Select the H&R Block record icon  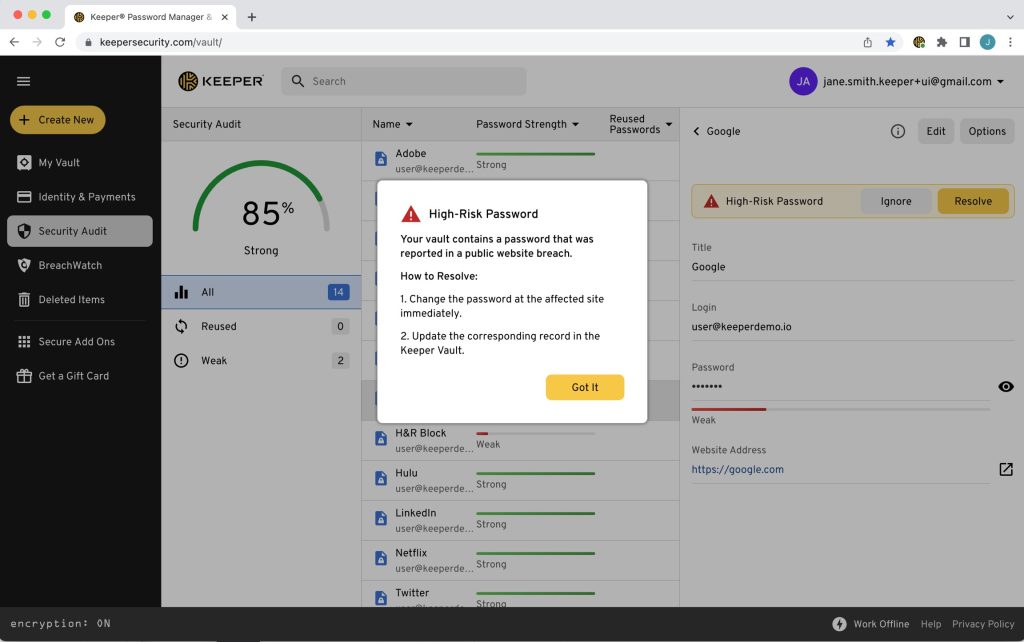tap(381, 438)
